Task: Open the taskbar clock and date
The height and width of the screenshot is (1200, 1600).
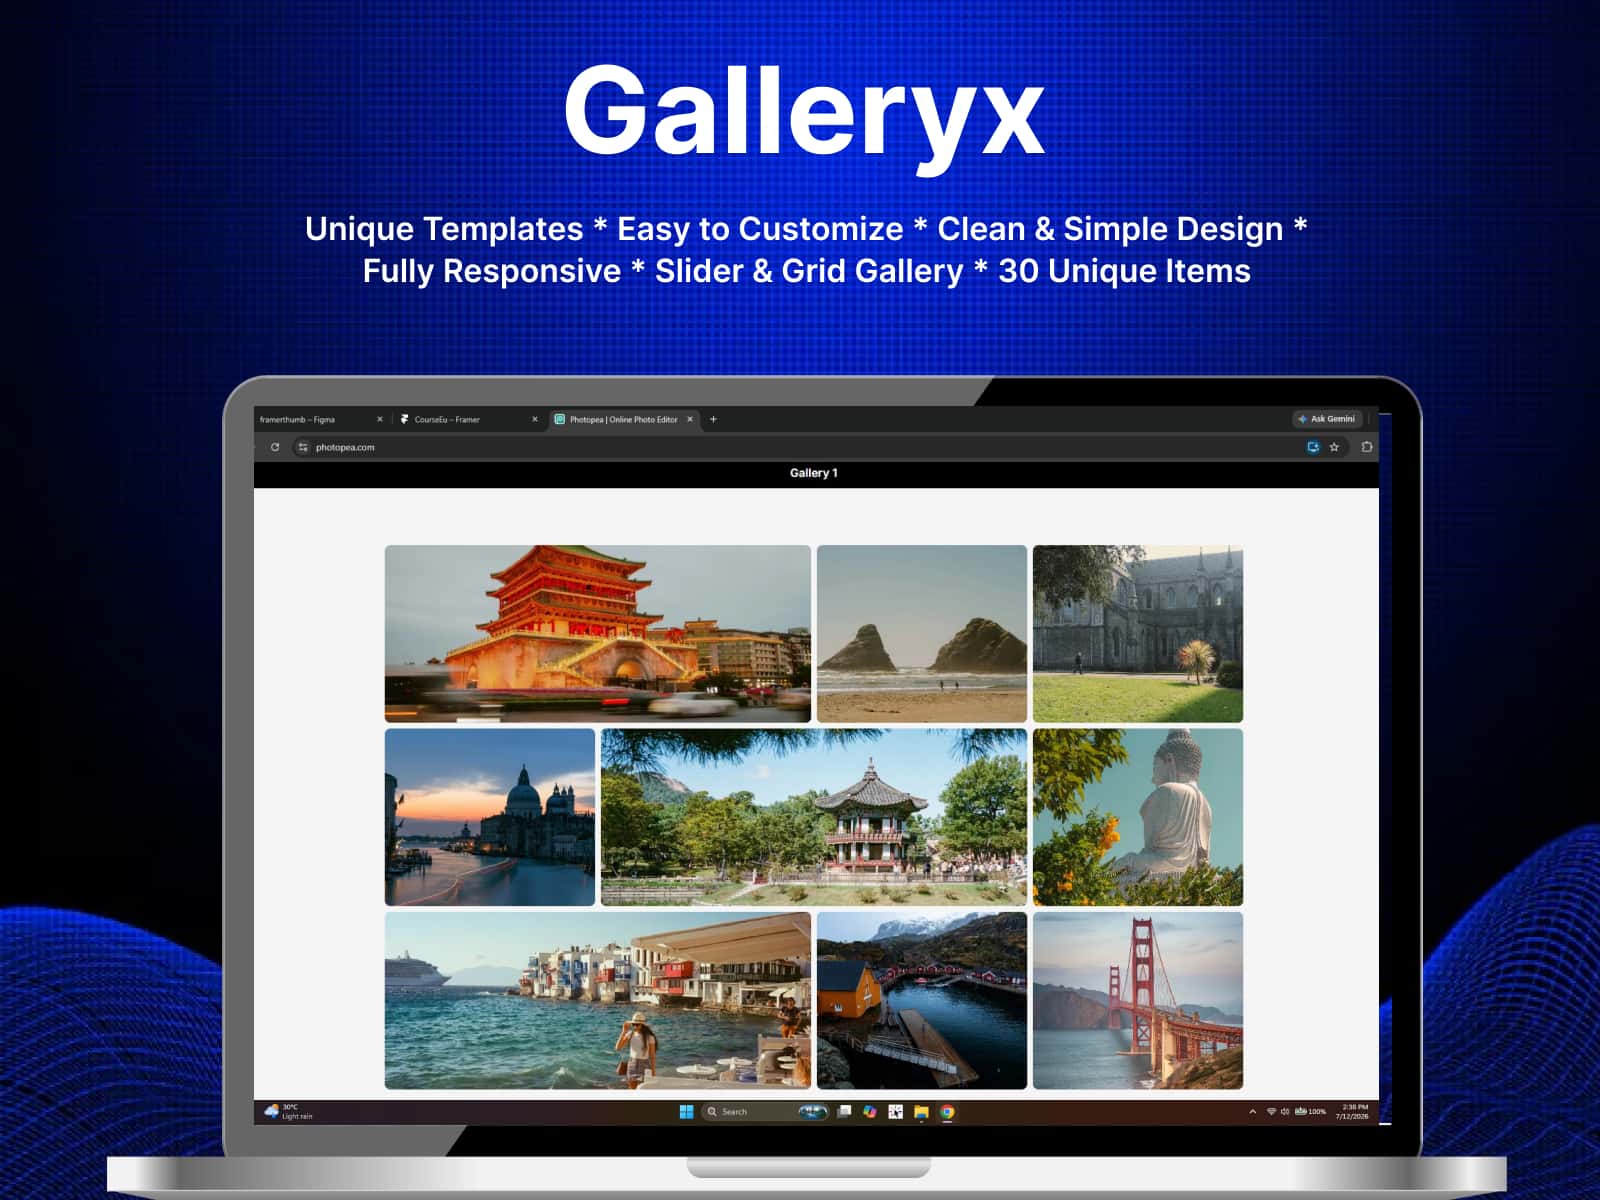Action: (1352, 1112)
